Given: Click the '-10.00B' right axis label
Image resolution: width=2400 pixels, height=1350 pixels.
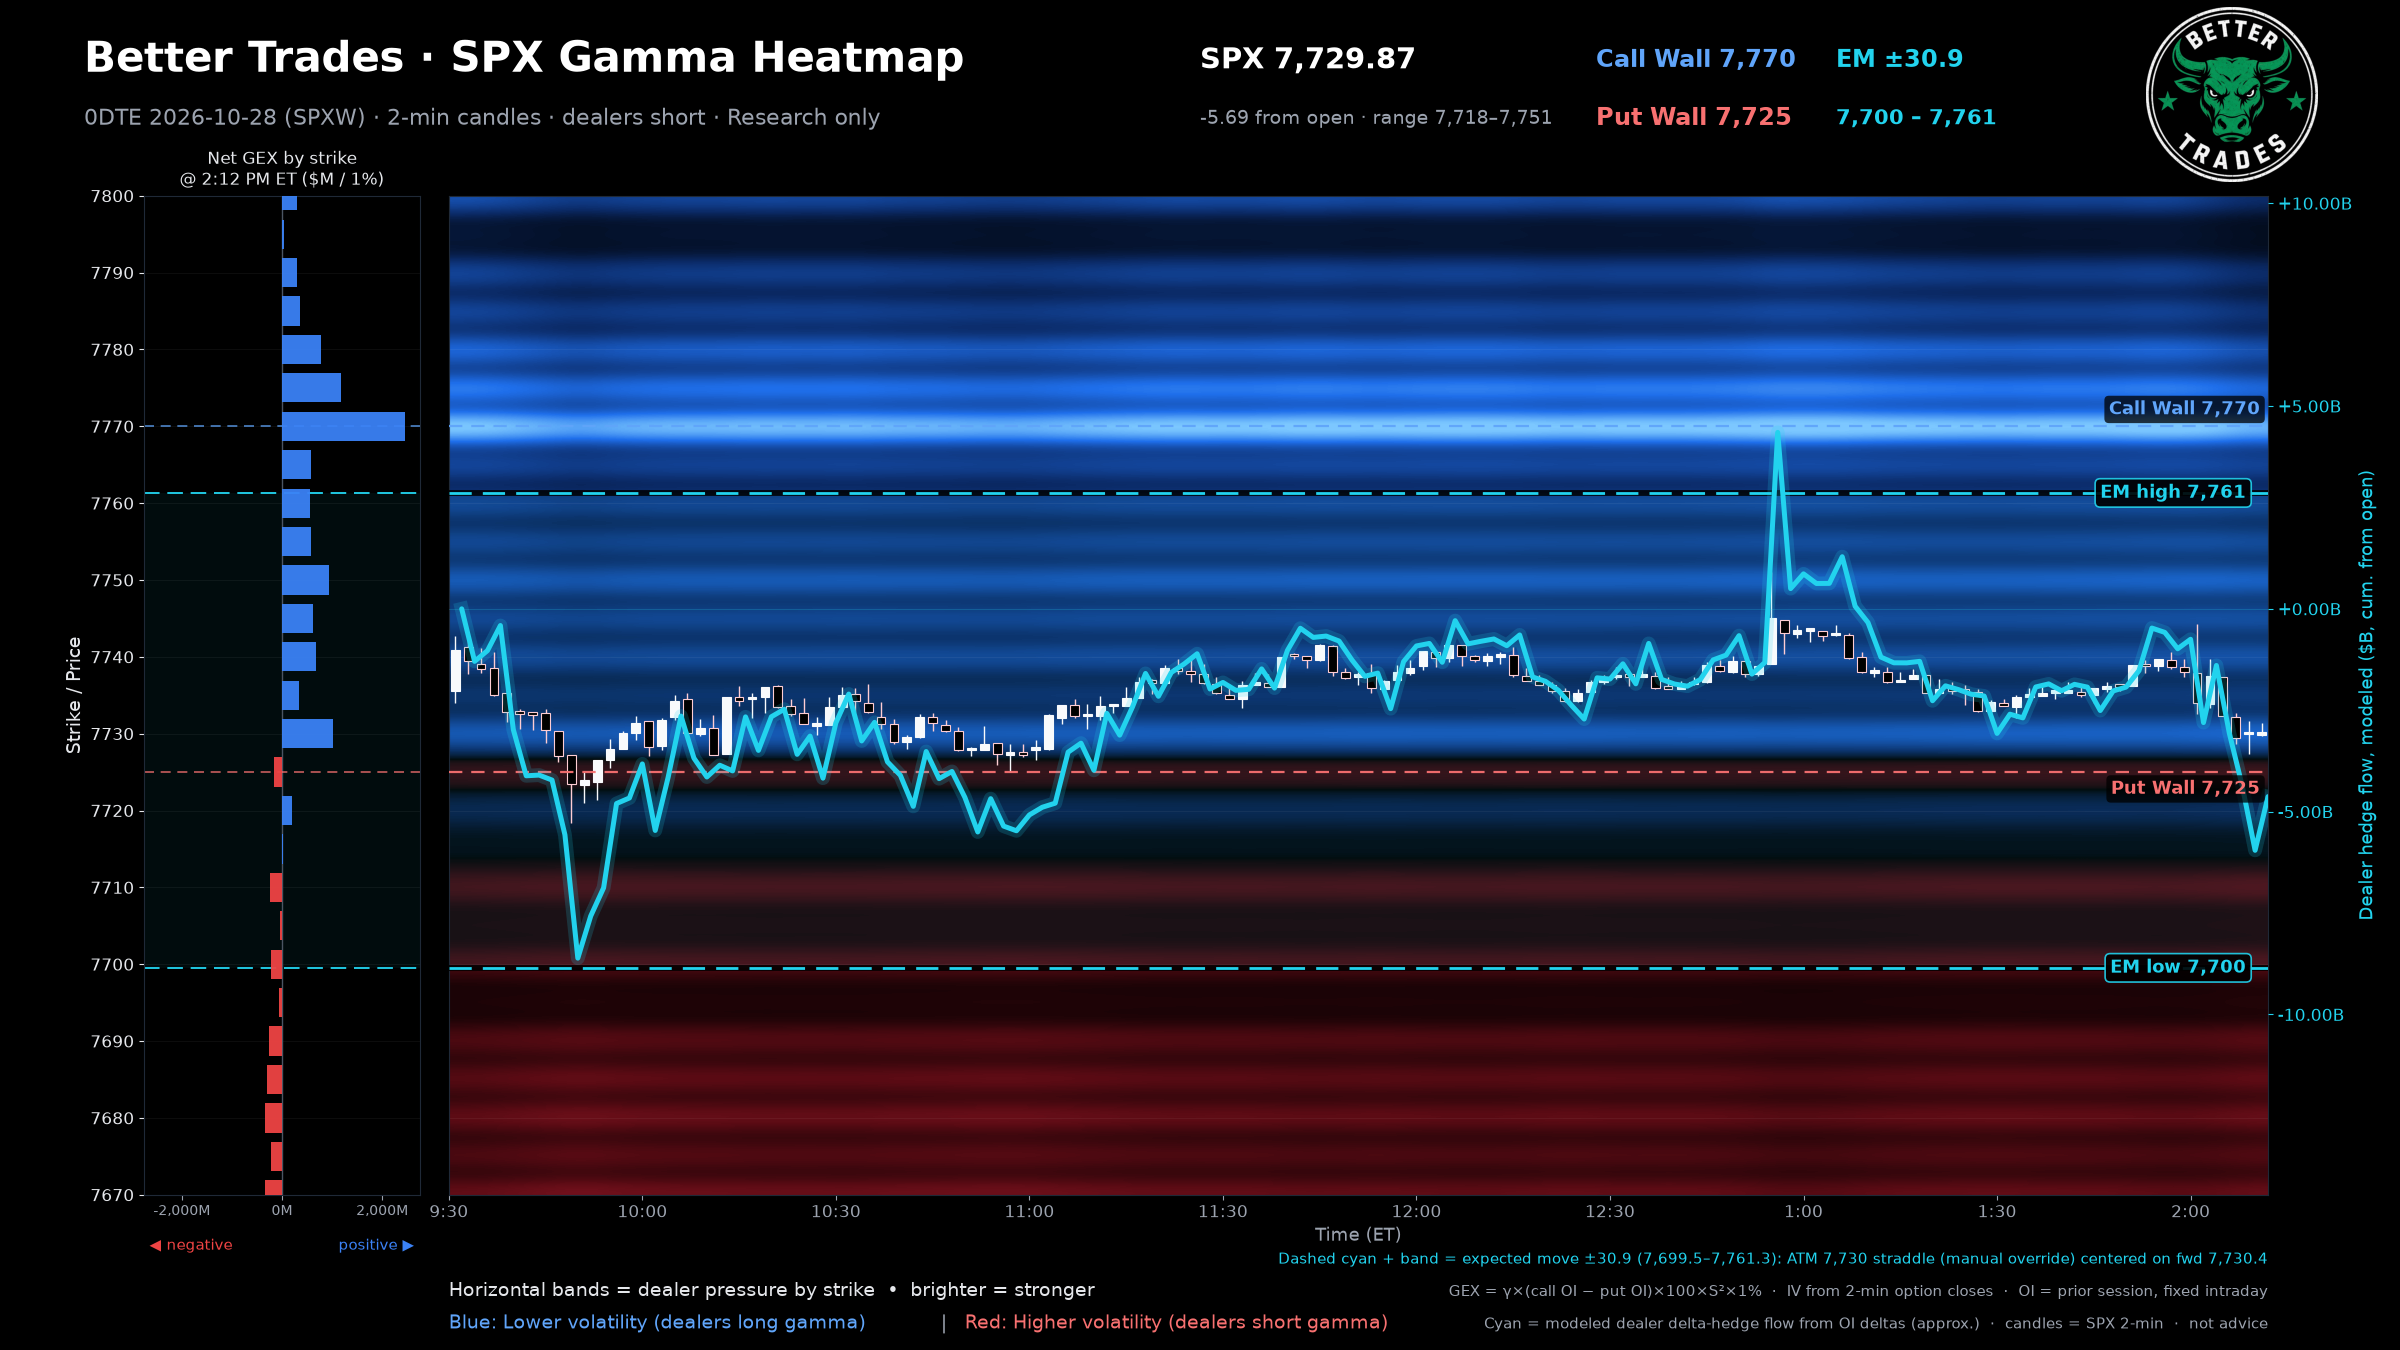Looking at the screenshot, I should pyautogui.click(x=2311, y=1016).
